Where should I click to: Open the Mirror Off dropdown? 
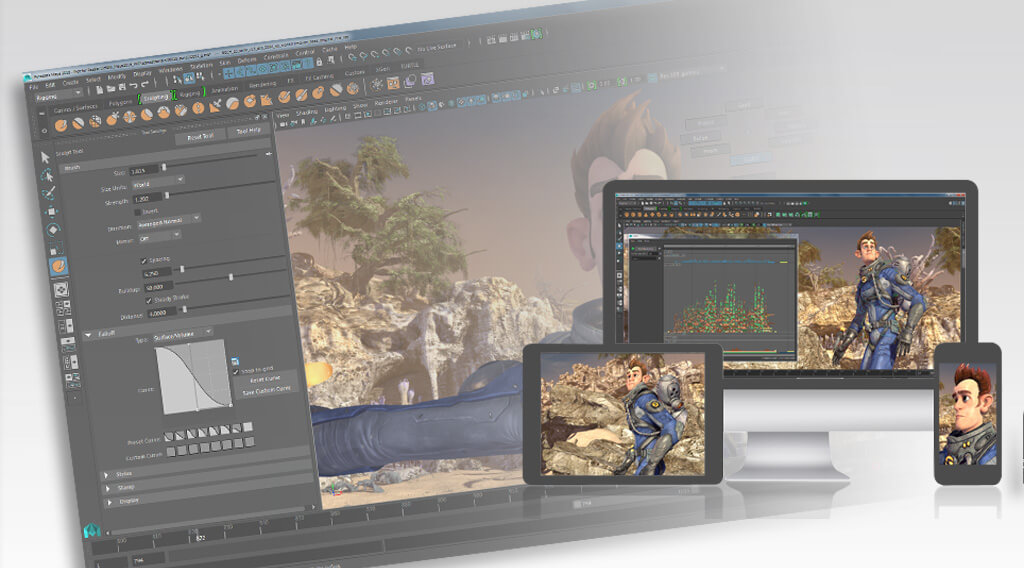(x=160, y=237)
